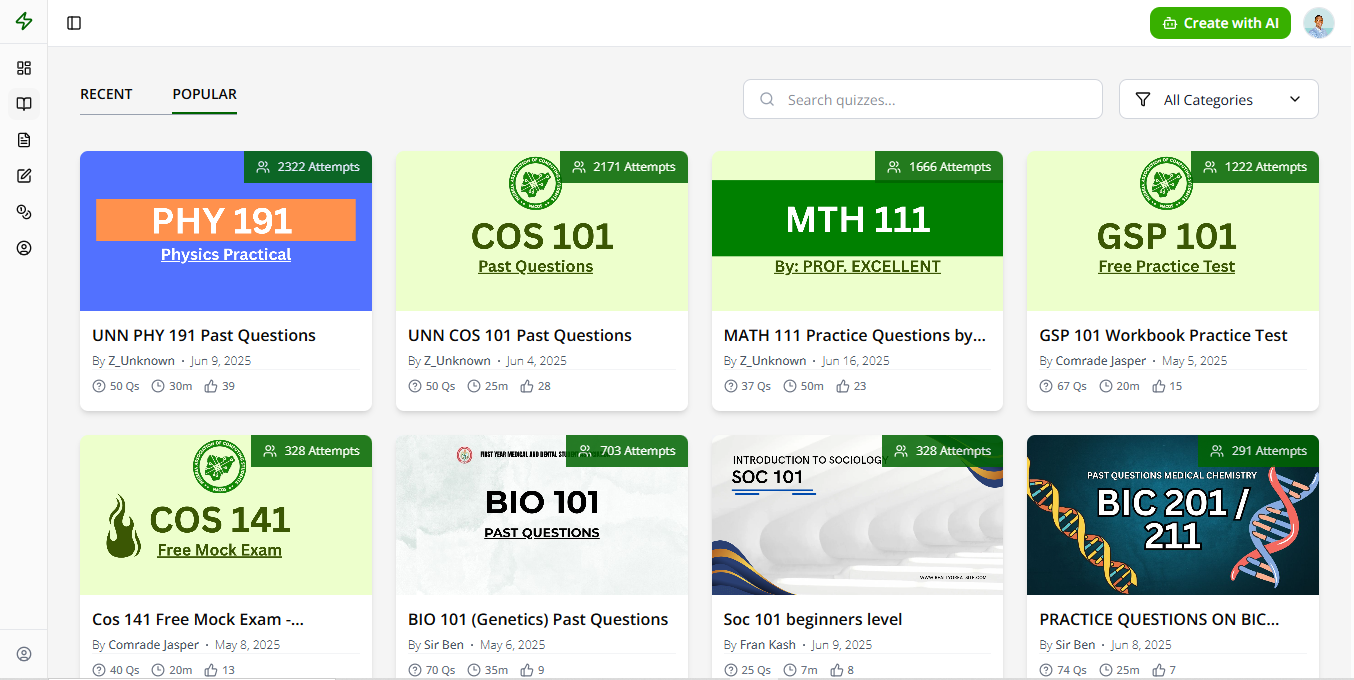Click the search magnifier icon in search bar
This screenshot has height=680, width=1354.
pos(767,99)
